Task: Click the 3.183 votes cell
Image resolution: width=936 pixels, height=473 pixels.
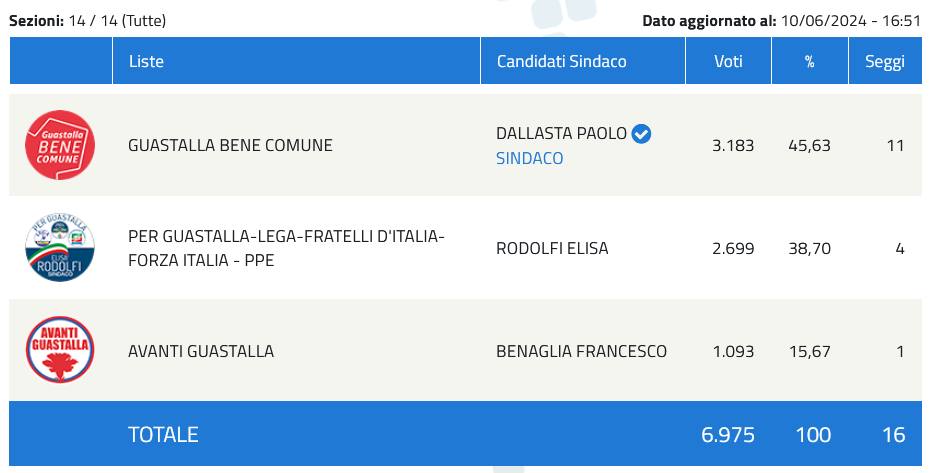Action: pos(733,145)
